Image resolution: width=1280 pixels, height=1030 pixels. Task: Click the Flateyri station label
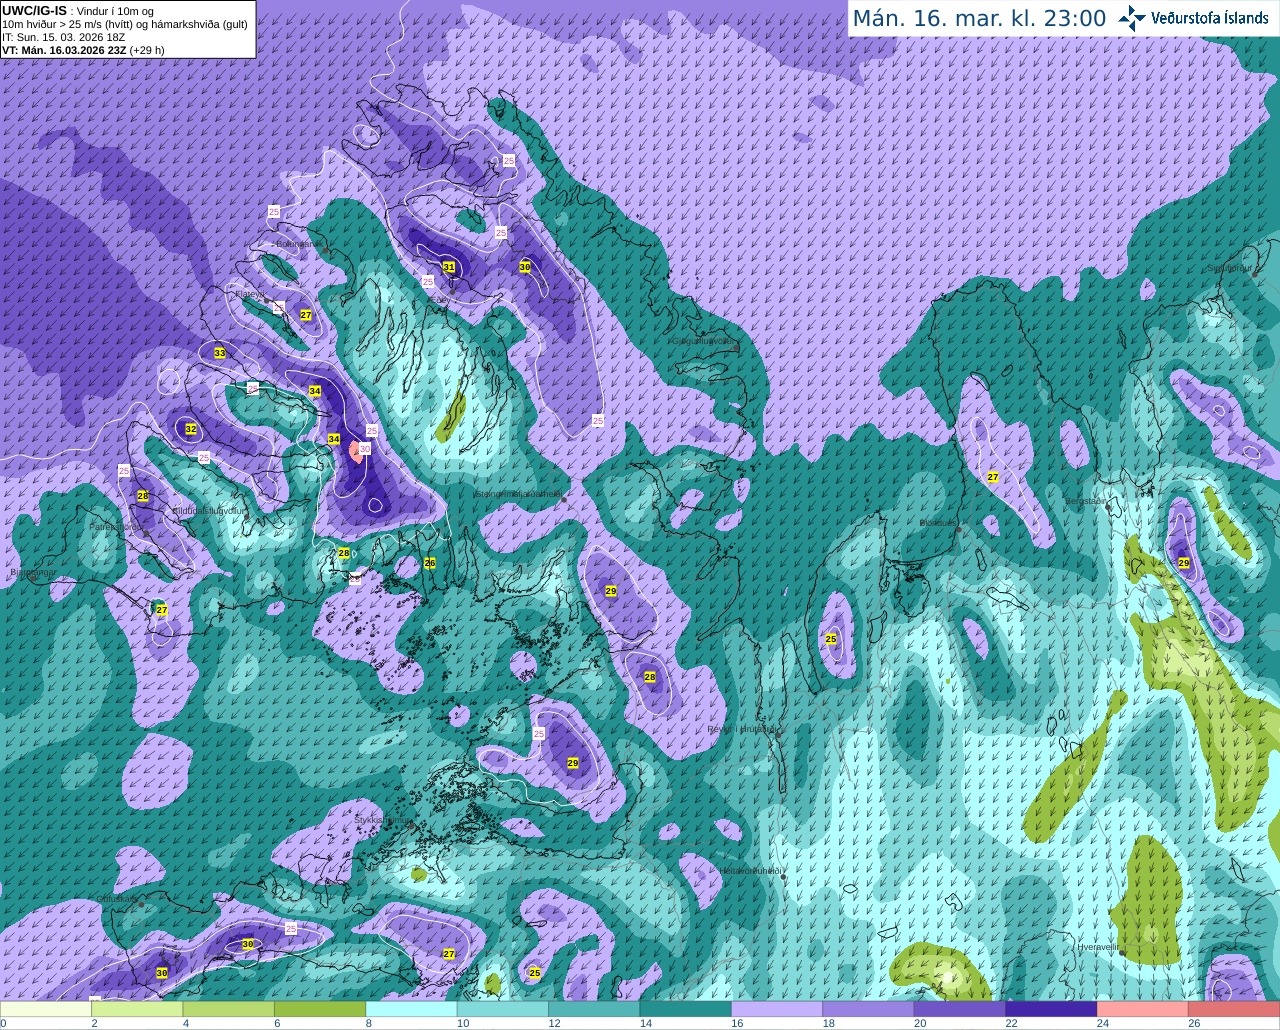pos(248,294)
